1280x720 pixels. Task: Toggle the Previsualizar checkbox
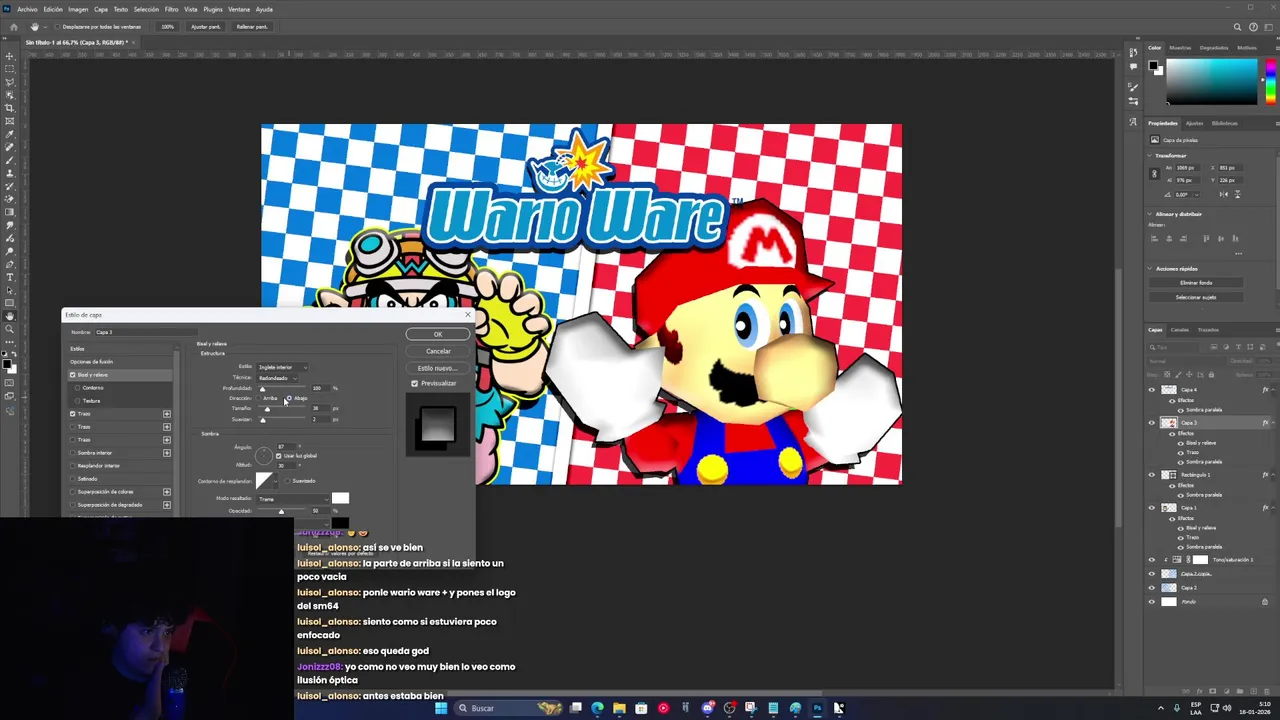point(415,383)
